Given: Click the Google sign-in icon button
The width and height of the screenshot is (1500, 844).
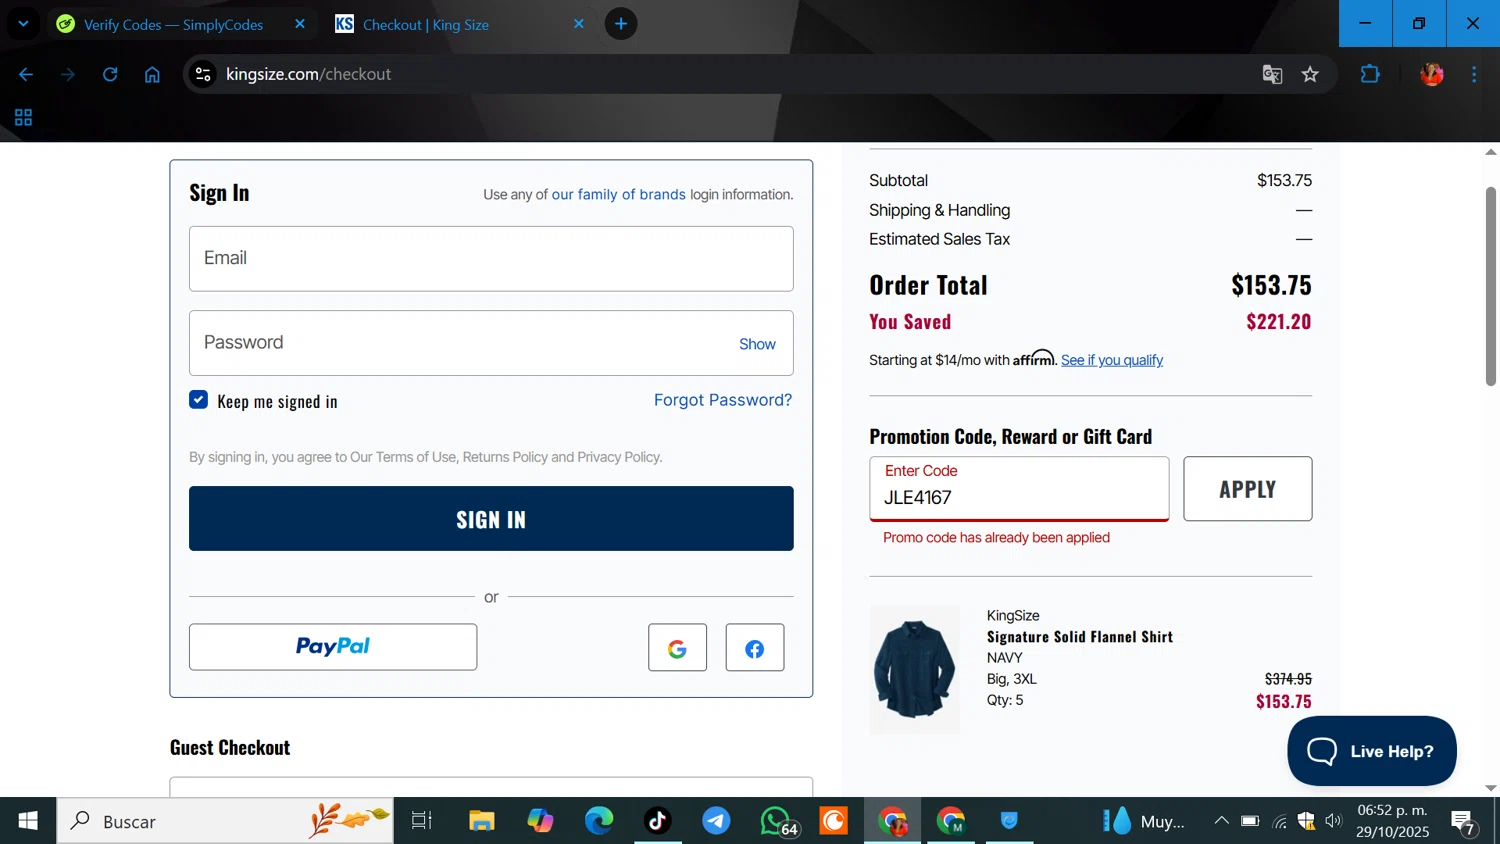Looking at the screenshot, I should click(x=677, y=647).
